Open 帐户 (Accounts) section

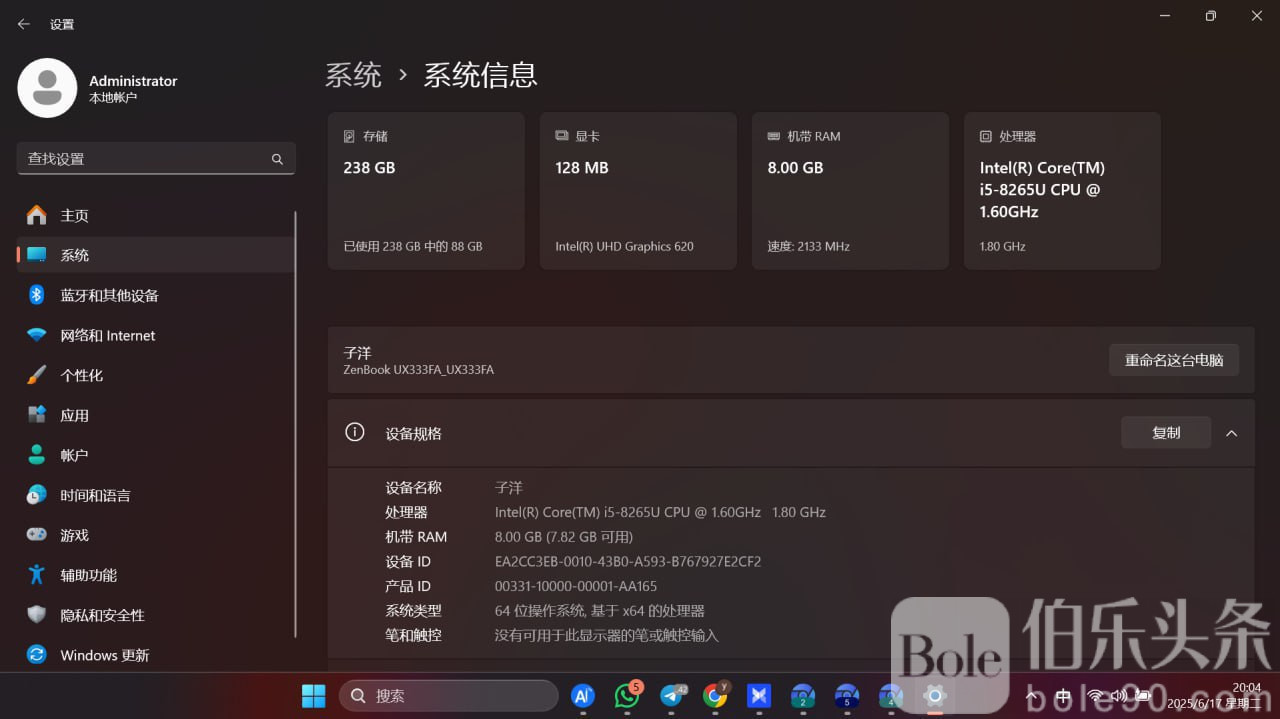point(74,455)
